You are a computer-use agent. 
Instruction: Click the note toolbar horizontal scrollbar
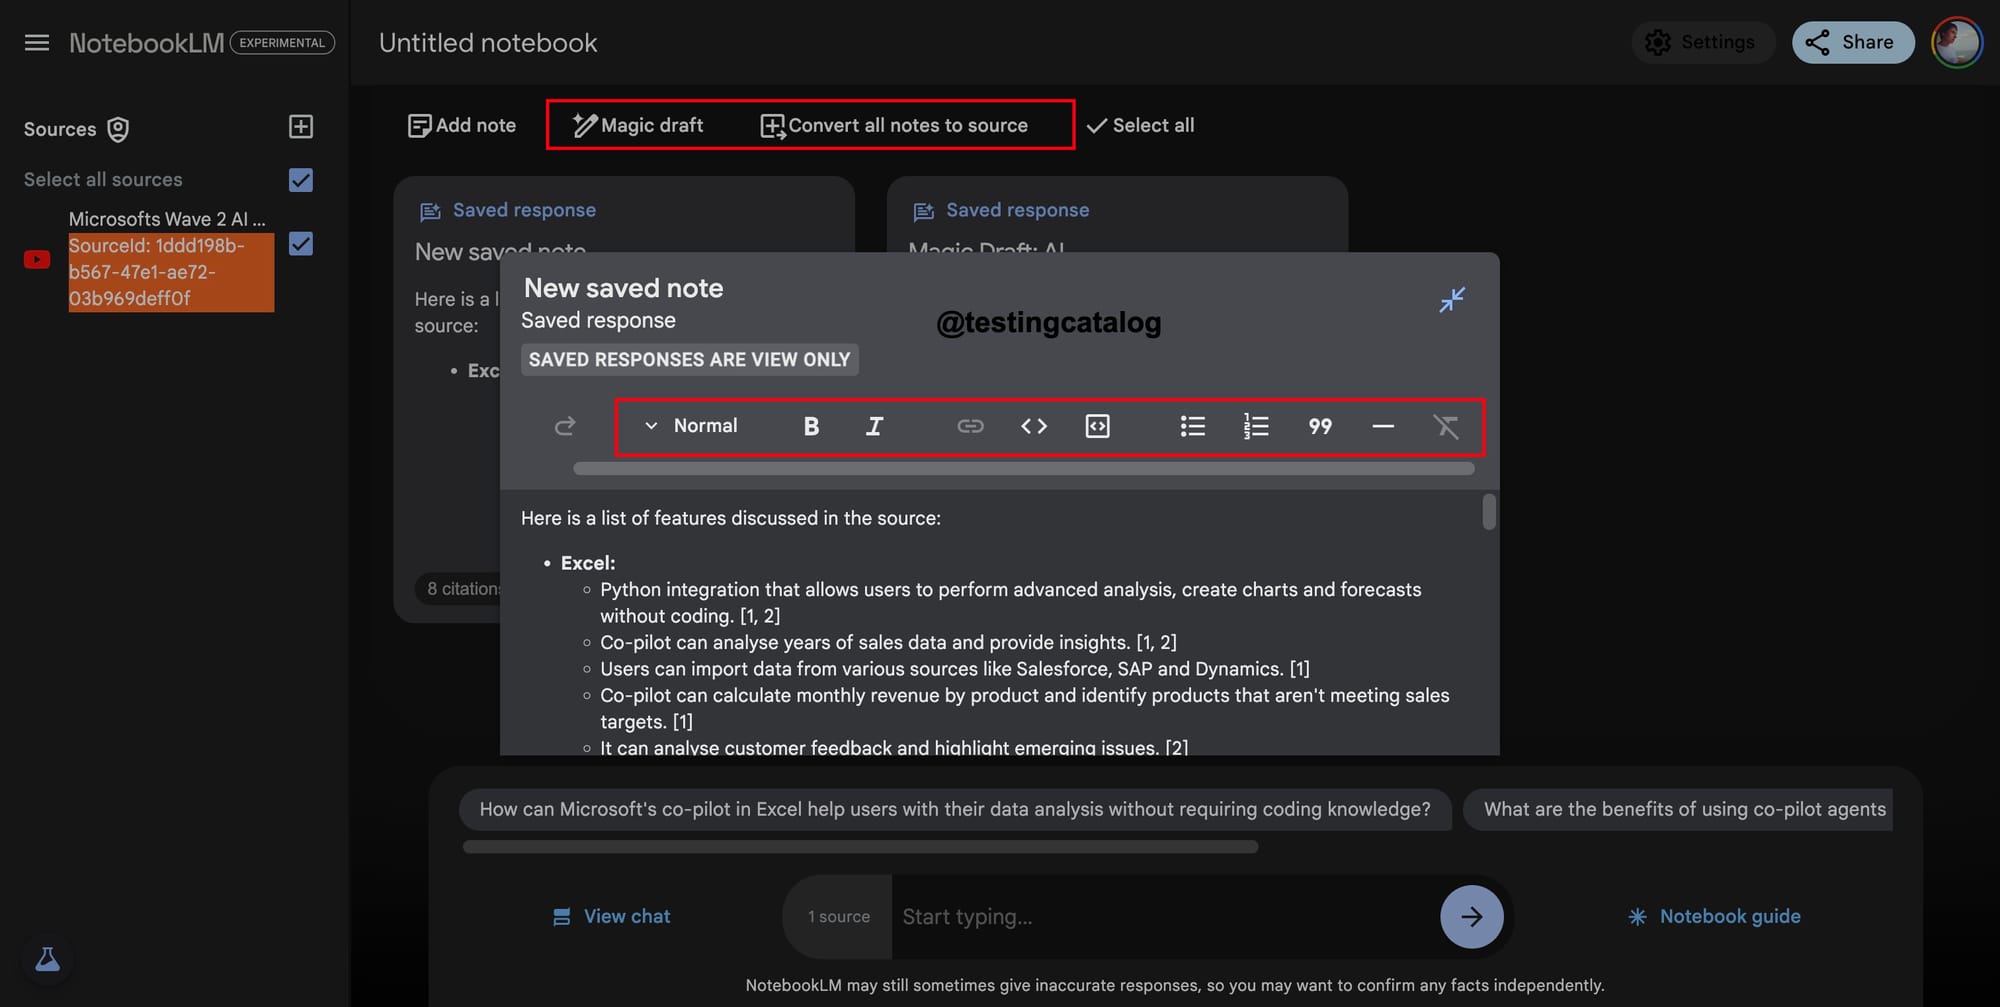(1024, 469)
